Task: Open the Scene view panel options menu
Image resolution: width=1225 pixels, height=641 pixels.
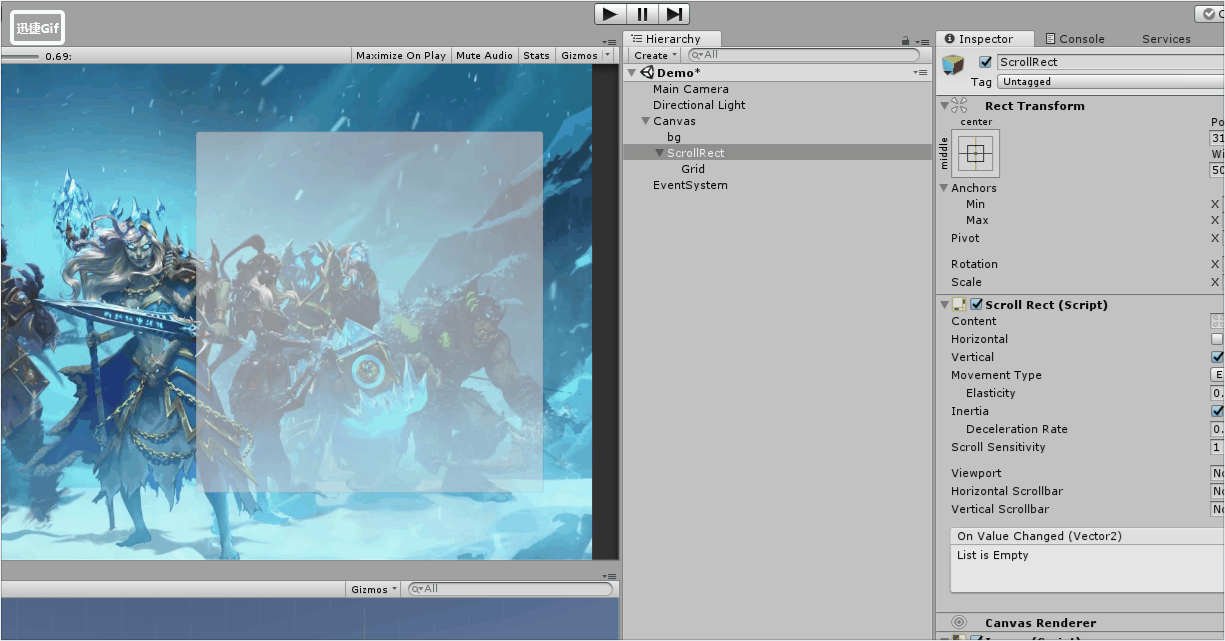Action: [610, 576]
